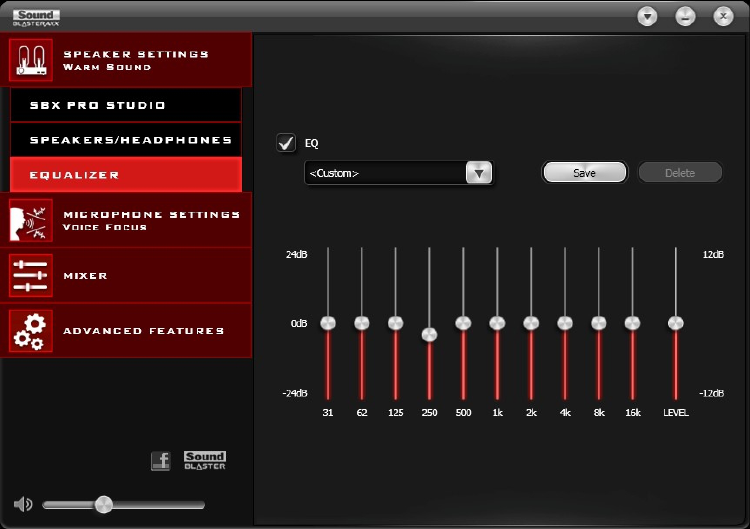Click the 12dB scale label
This screenshot has height=529, width=750.
pyautogui.click(x=713, y=254)
